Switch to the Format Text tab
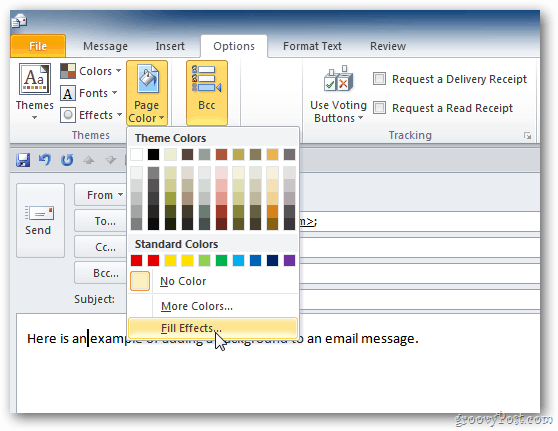The height and width of the screenshot is (431, 558). pyautogui.click(x=312, y=46)
